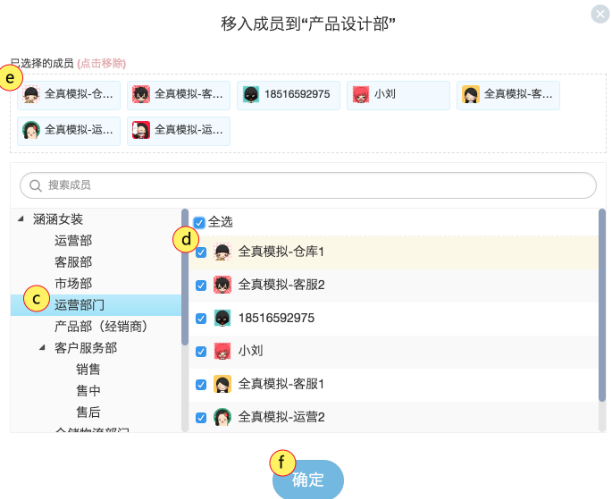
Task: Click avatar icon of 全真模拟-客服2 in list
Action: 223,285
